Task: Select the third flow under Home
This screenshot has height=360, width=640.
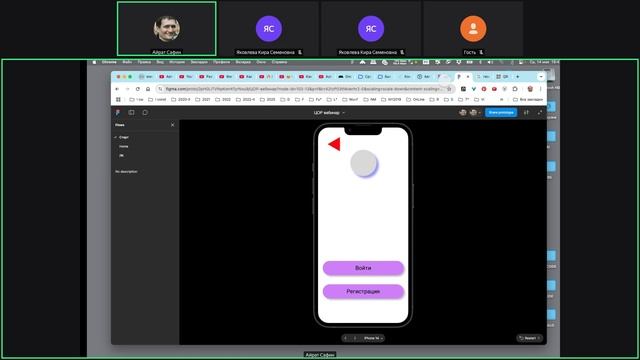Action: (121, 156)
